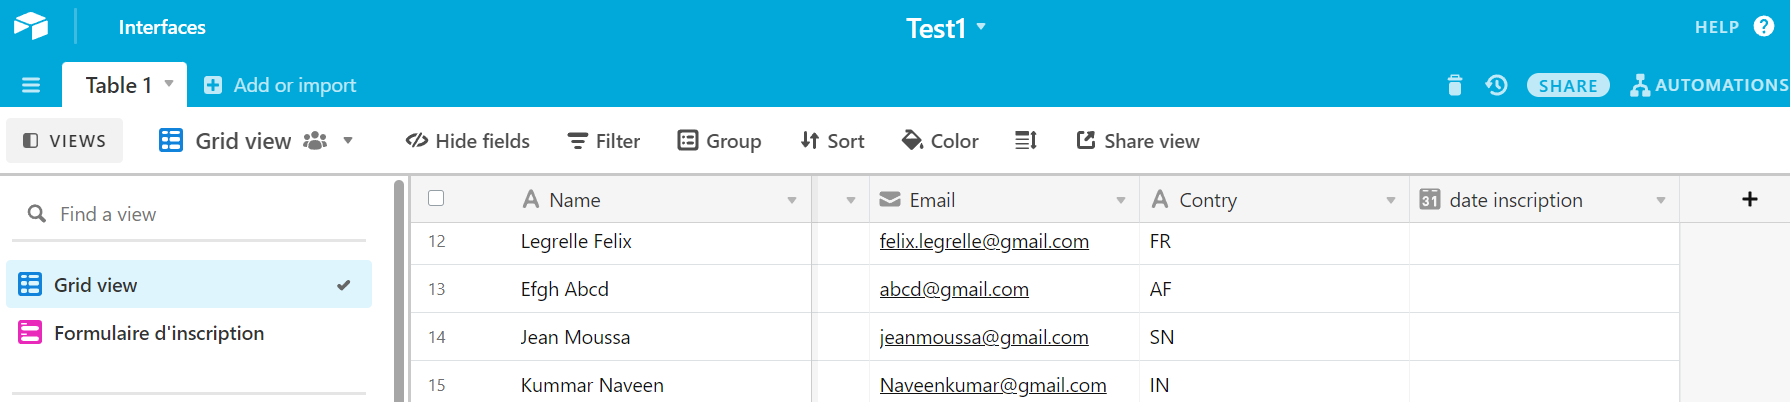Toggle the select all rows checkbox

436,198
